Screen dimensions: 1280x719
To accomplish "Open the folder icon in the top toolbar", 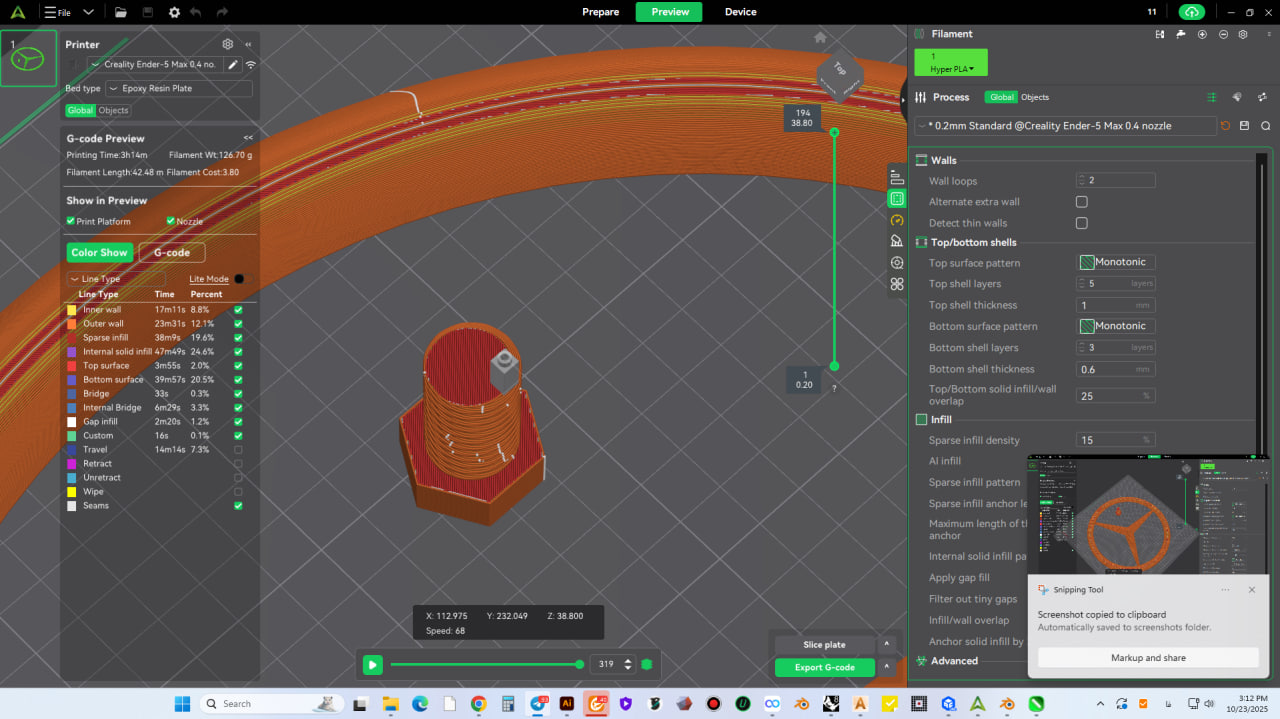I will click(x=120, y=12).
